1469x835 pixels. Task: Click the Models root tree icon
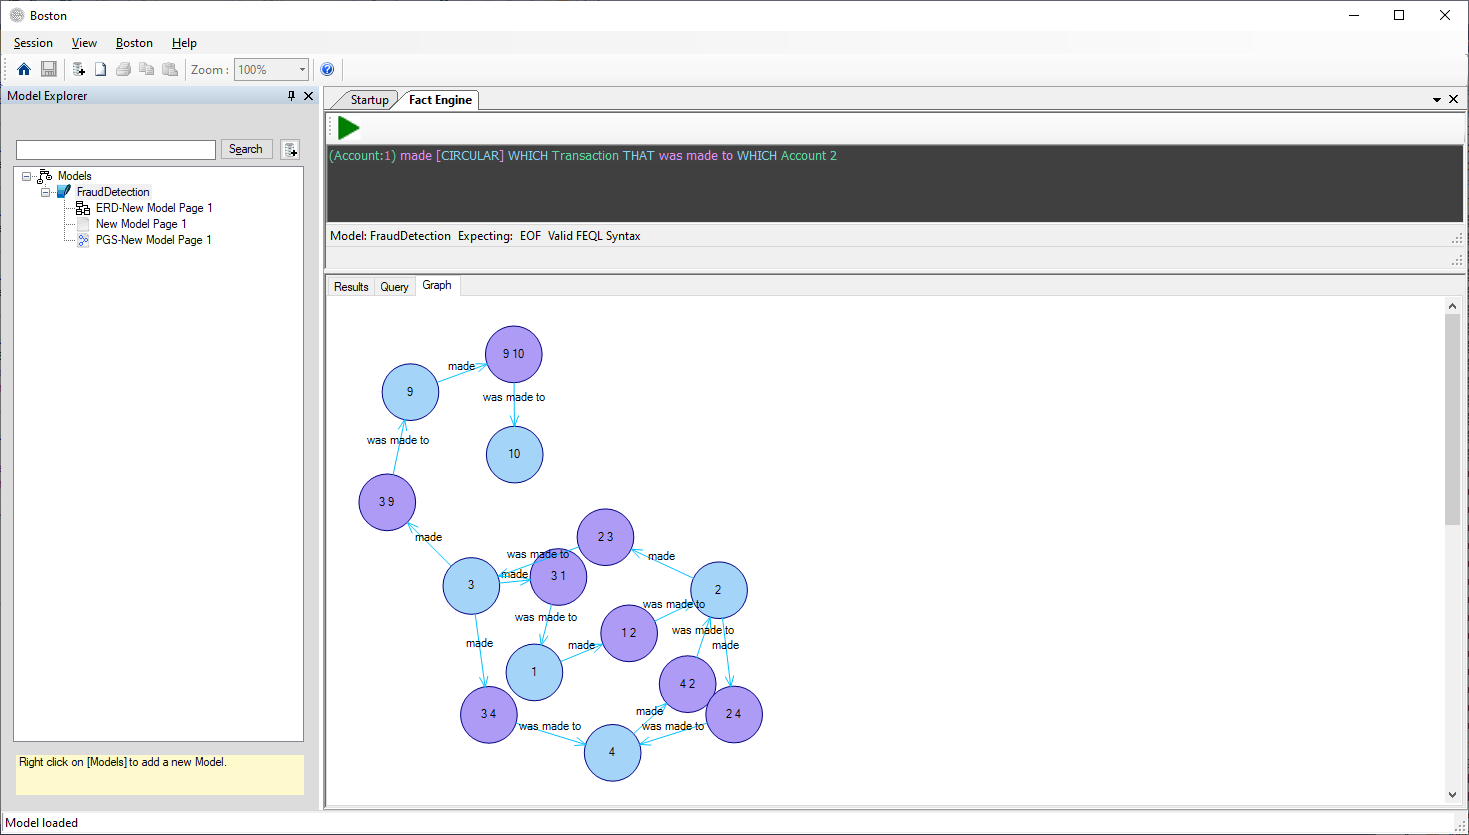[45, 176]
